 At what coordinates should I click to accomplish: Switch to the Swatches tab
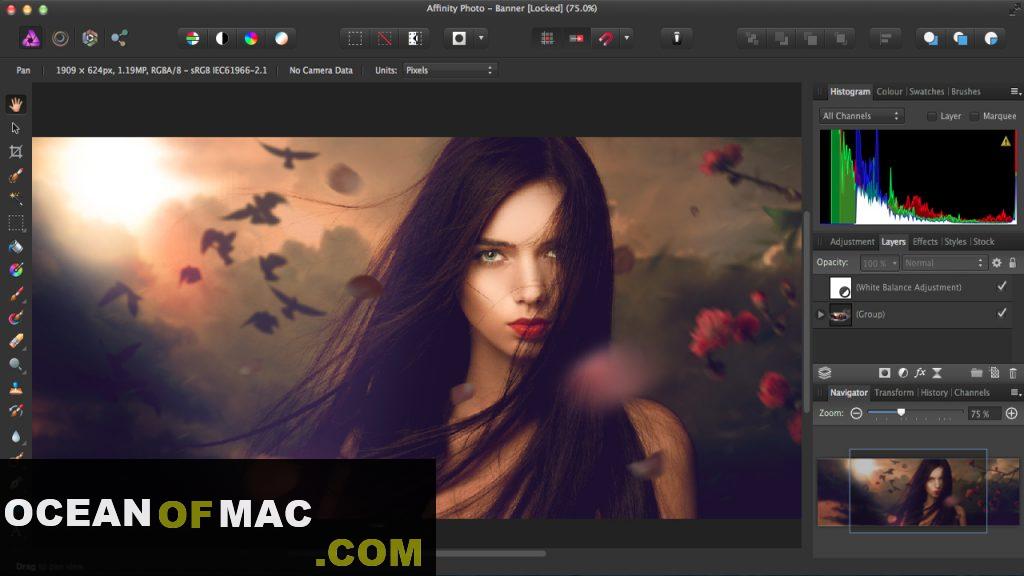pos(927,91)
